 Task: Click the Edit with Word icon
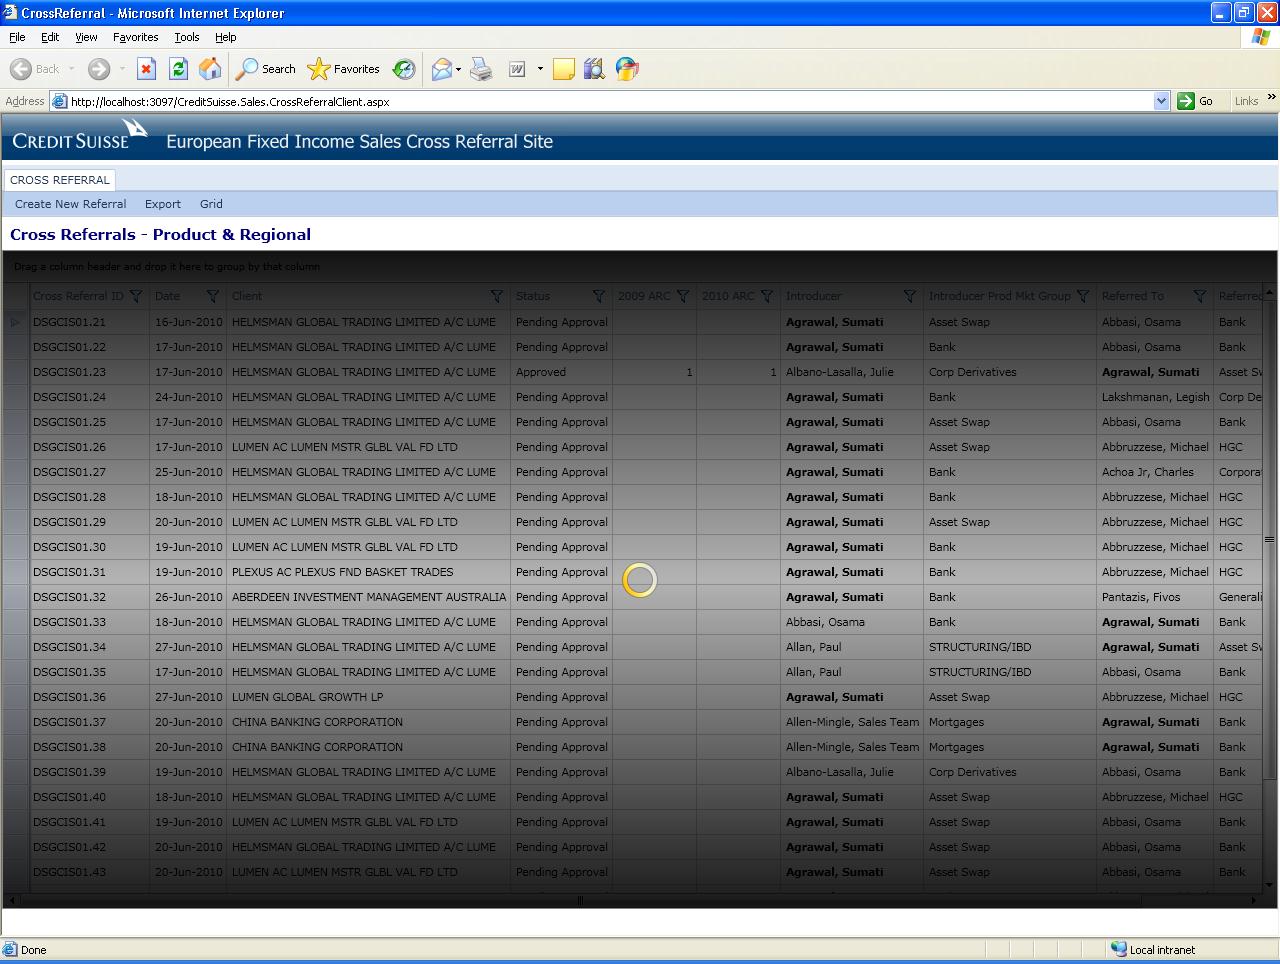(x=517, y=69)
